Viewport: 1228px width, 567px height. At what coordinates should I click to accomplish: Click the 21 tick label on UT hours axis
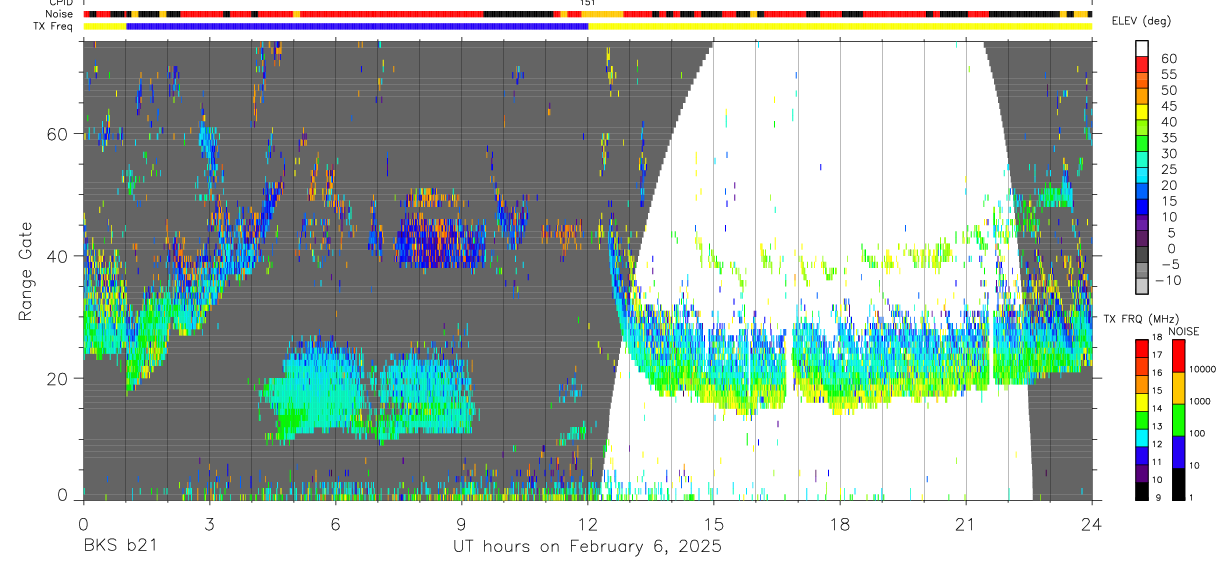pyautogui.click(x=966, y=524)
